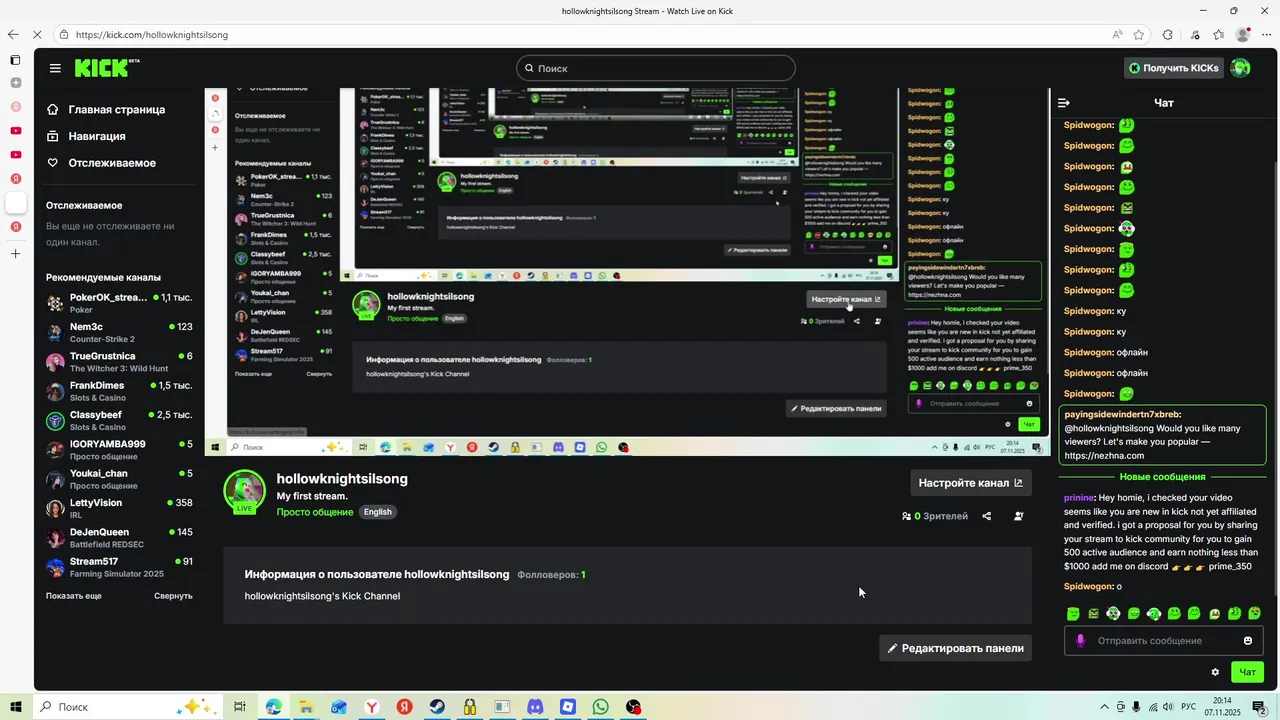The height and width of the screenshot is (720, 1280).
Task: Collapse the chat panel arrow icon
Action: [1064, 103]
